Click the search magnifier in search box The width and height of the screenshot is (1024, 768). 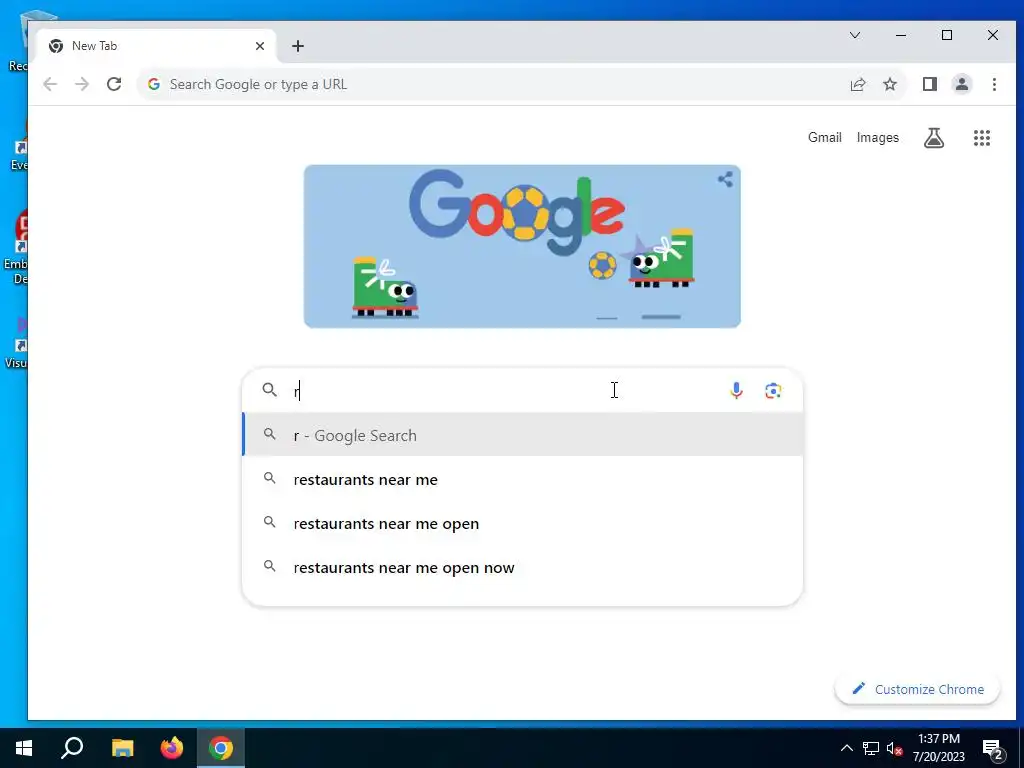[x=270, y=390]
